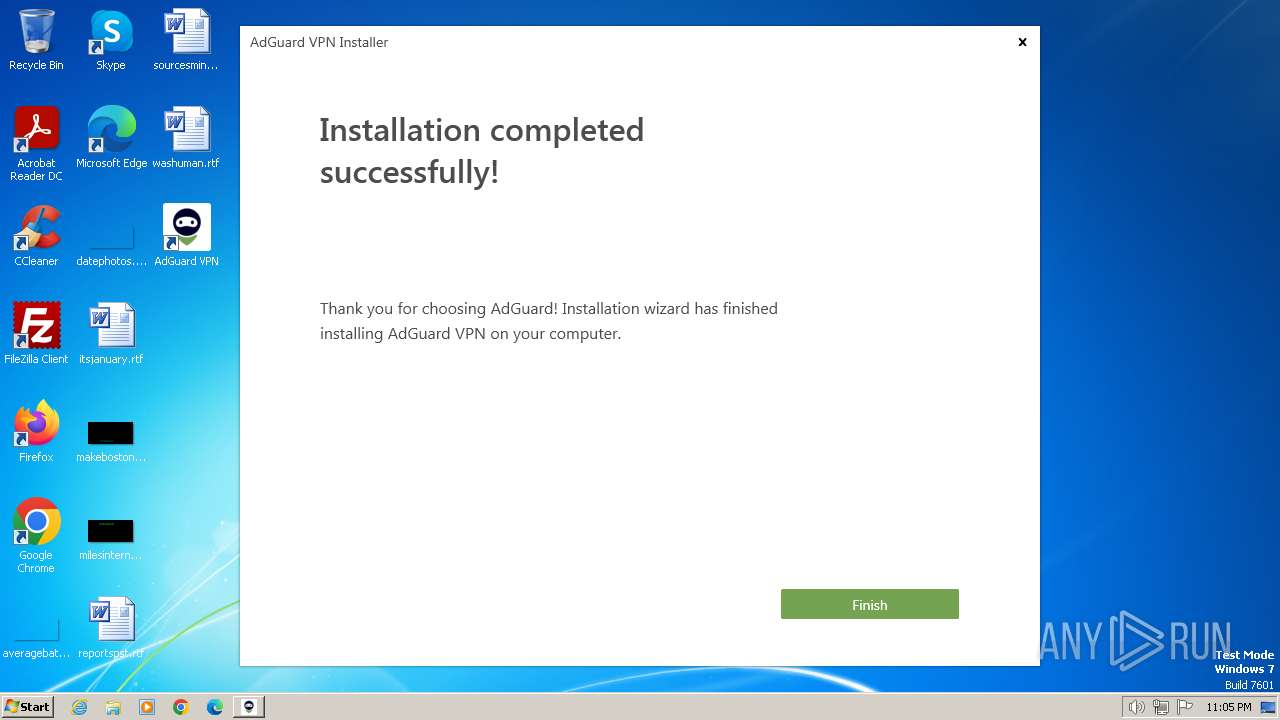Click the Show desktop button

coord(1268,707)
